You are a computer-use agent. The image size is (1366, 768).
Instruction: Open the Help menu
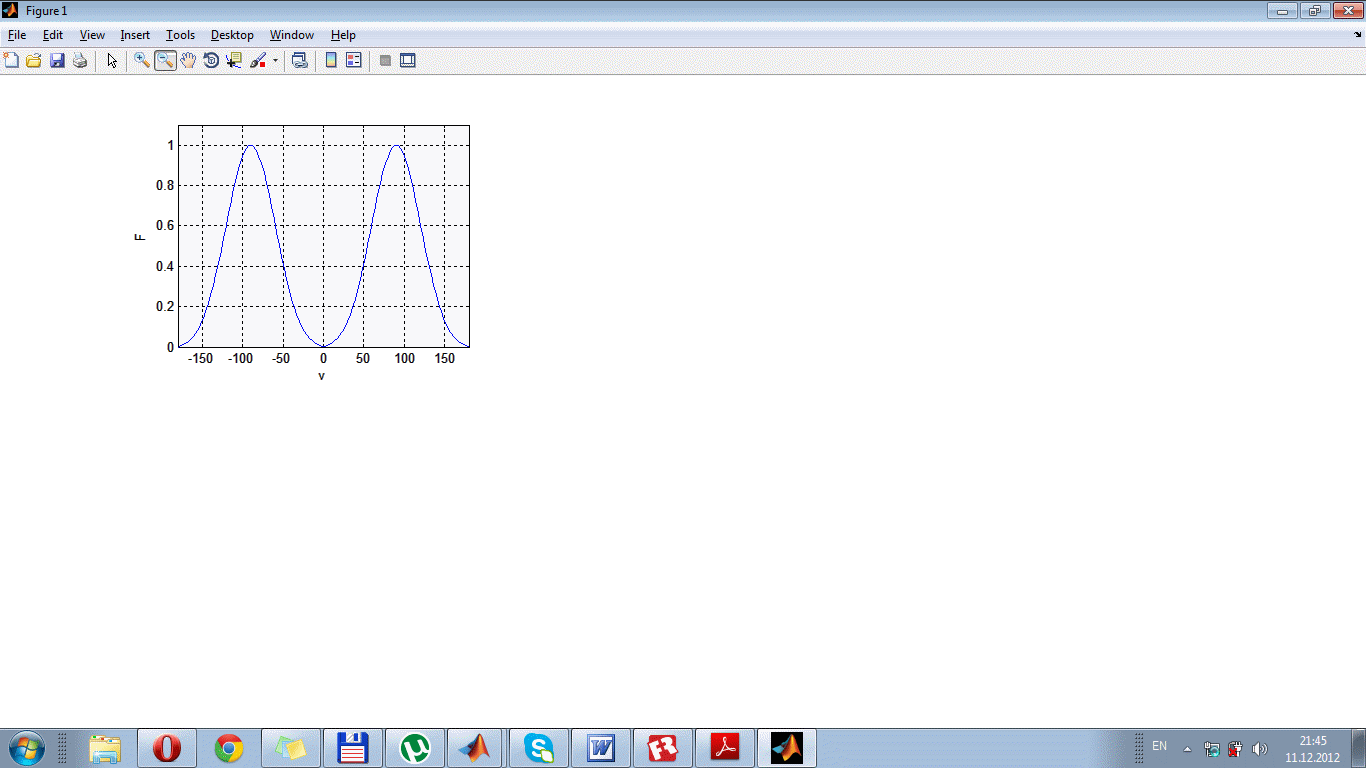pos(343,35)
